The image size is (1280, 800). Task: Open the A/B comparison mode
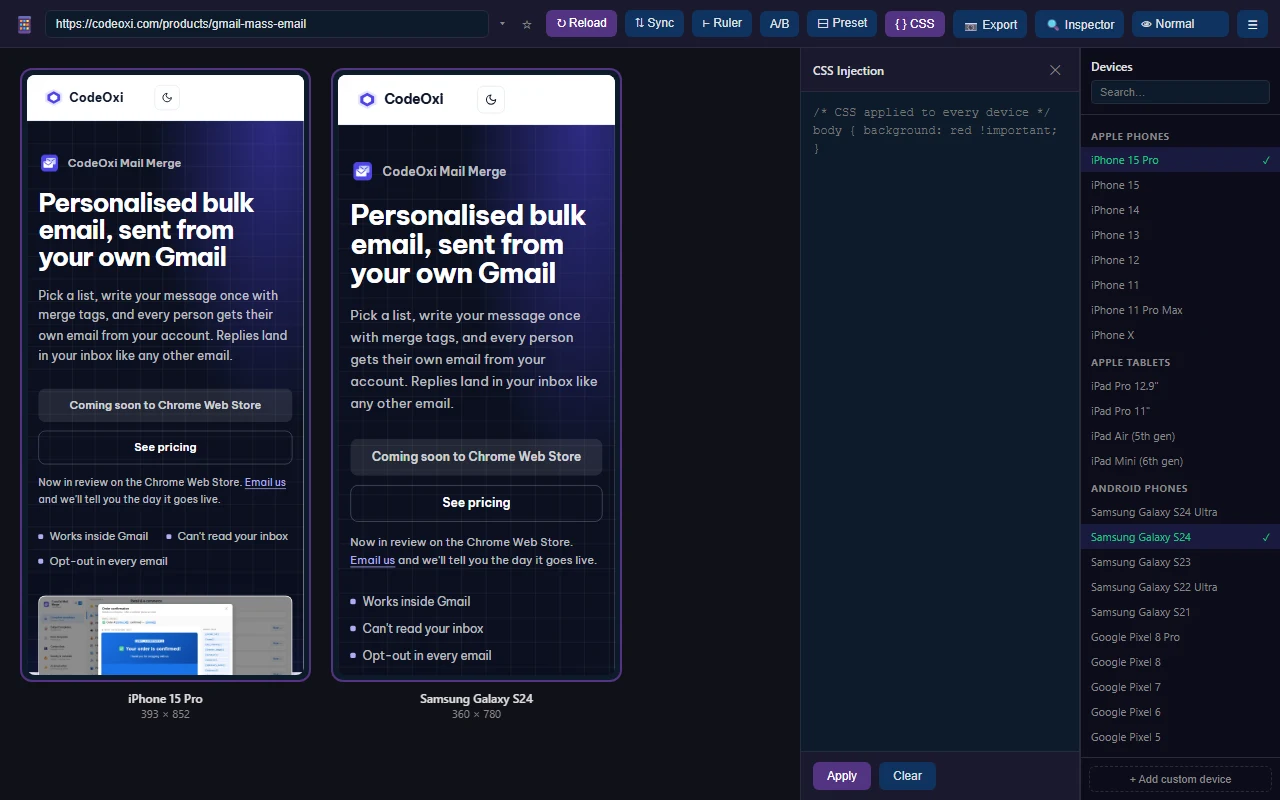pyautogui.click(x=779, y=23)
